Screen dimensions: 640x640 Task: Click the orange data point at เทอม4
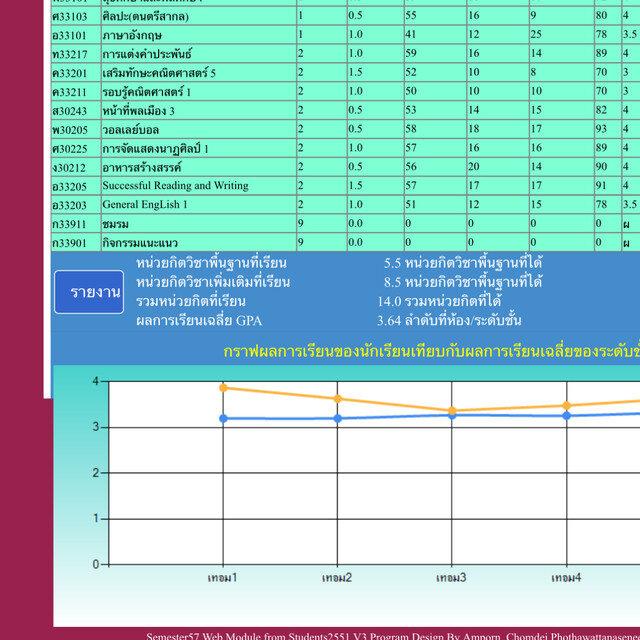tap(566, 406)
